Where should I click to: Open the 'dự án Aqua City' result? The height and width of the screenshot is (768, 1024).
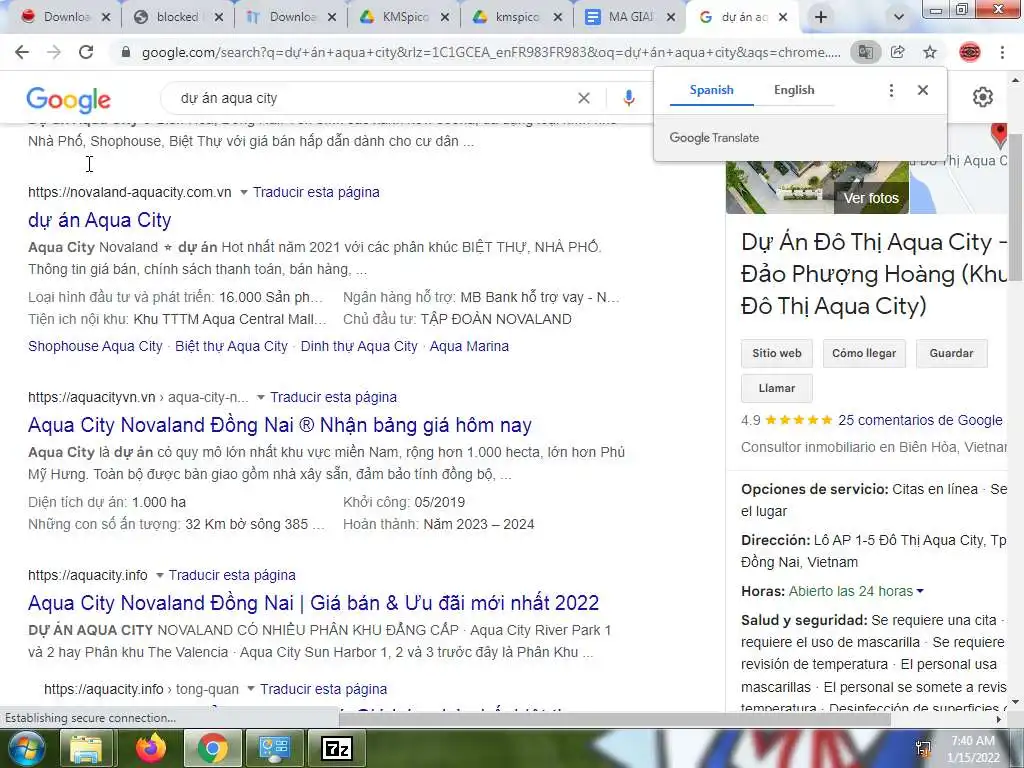point(99,220)
